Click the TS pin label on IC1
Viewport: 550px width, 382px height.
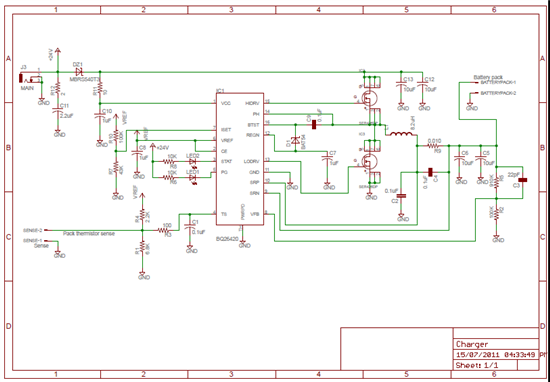tap(223, 214)
